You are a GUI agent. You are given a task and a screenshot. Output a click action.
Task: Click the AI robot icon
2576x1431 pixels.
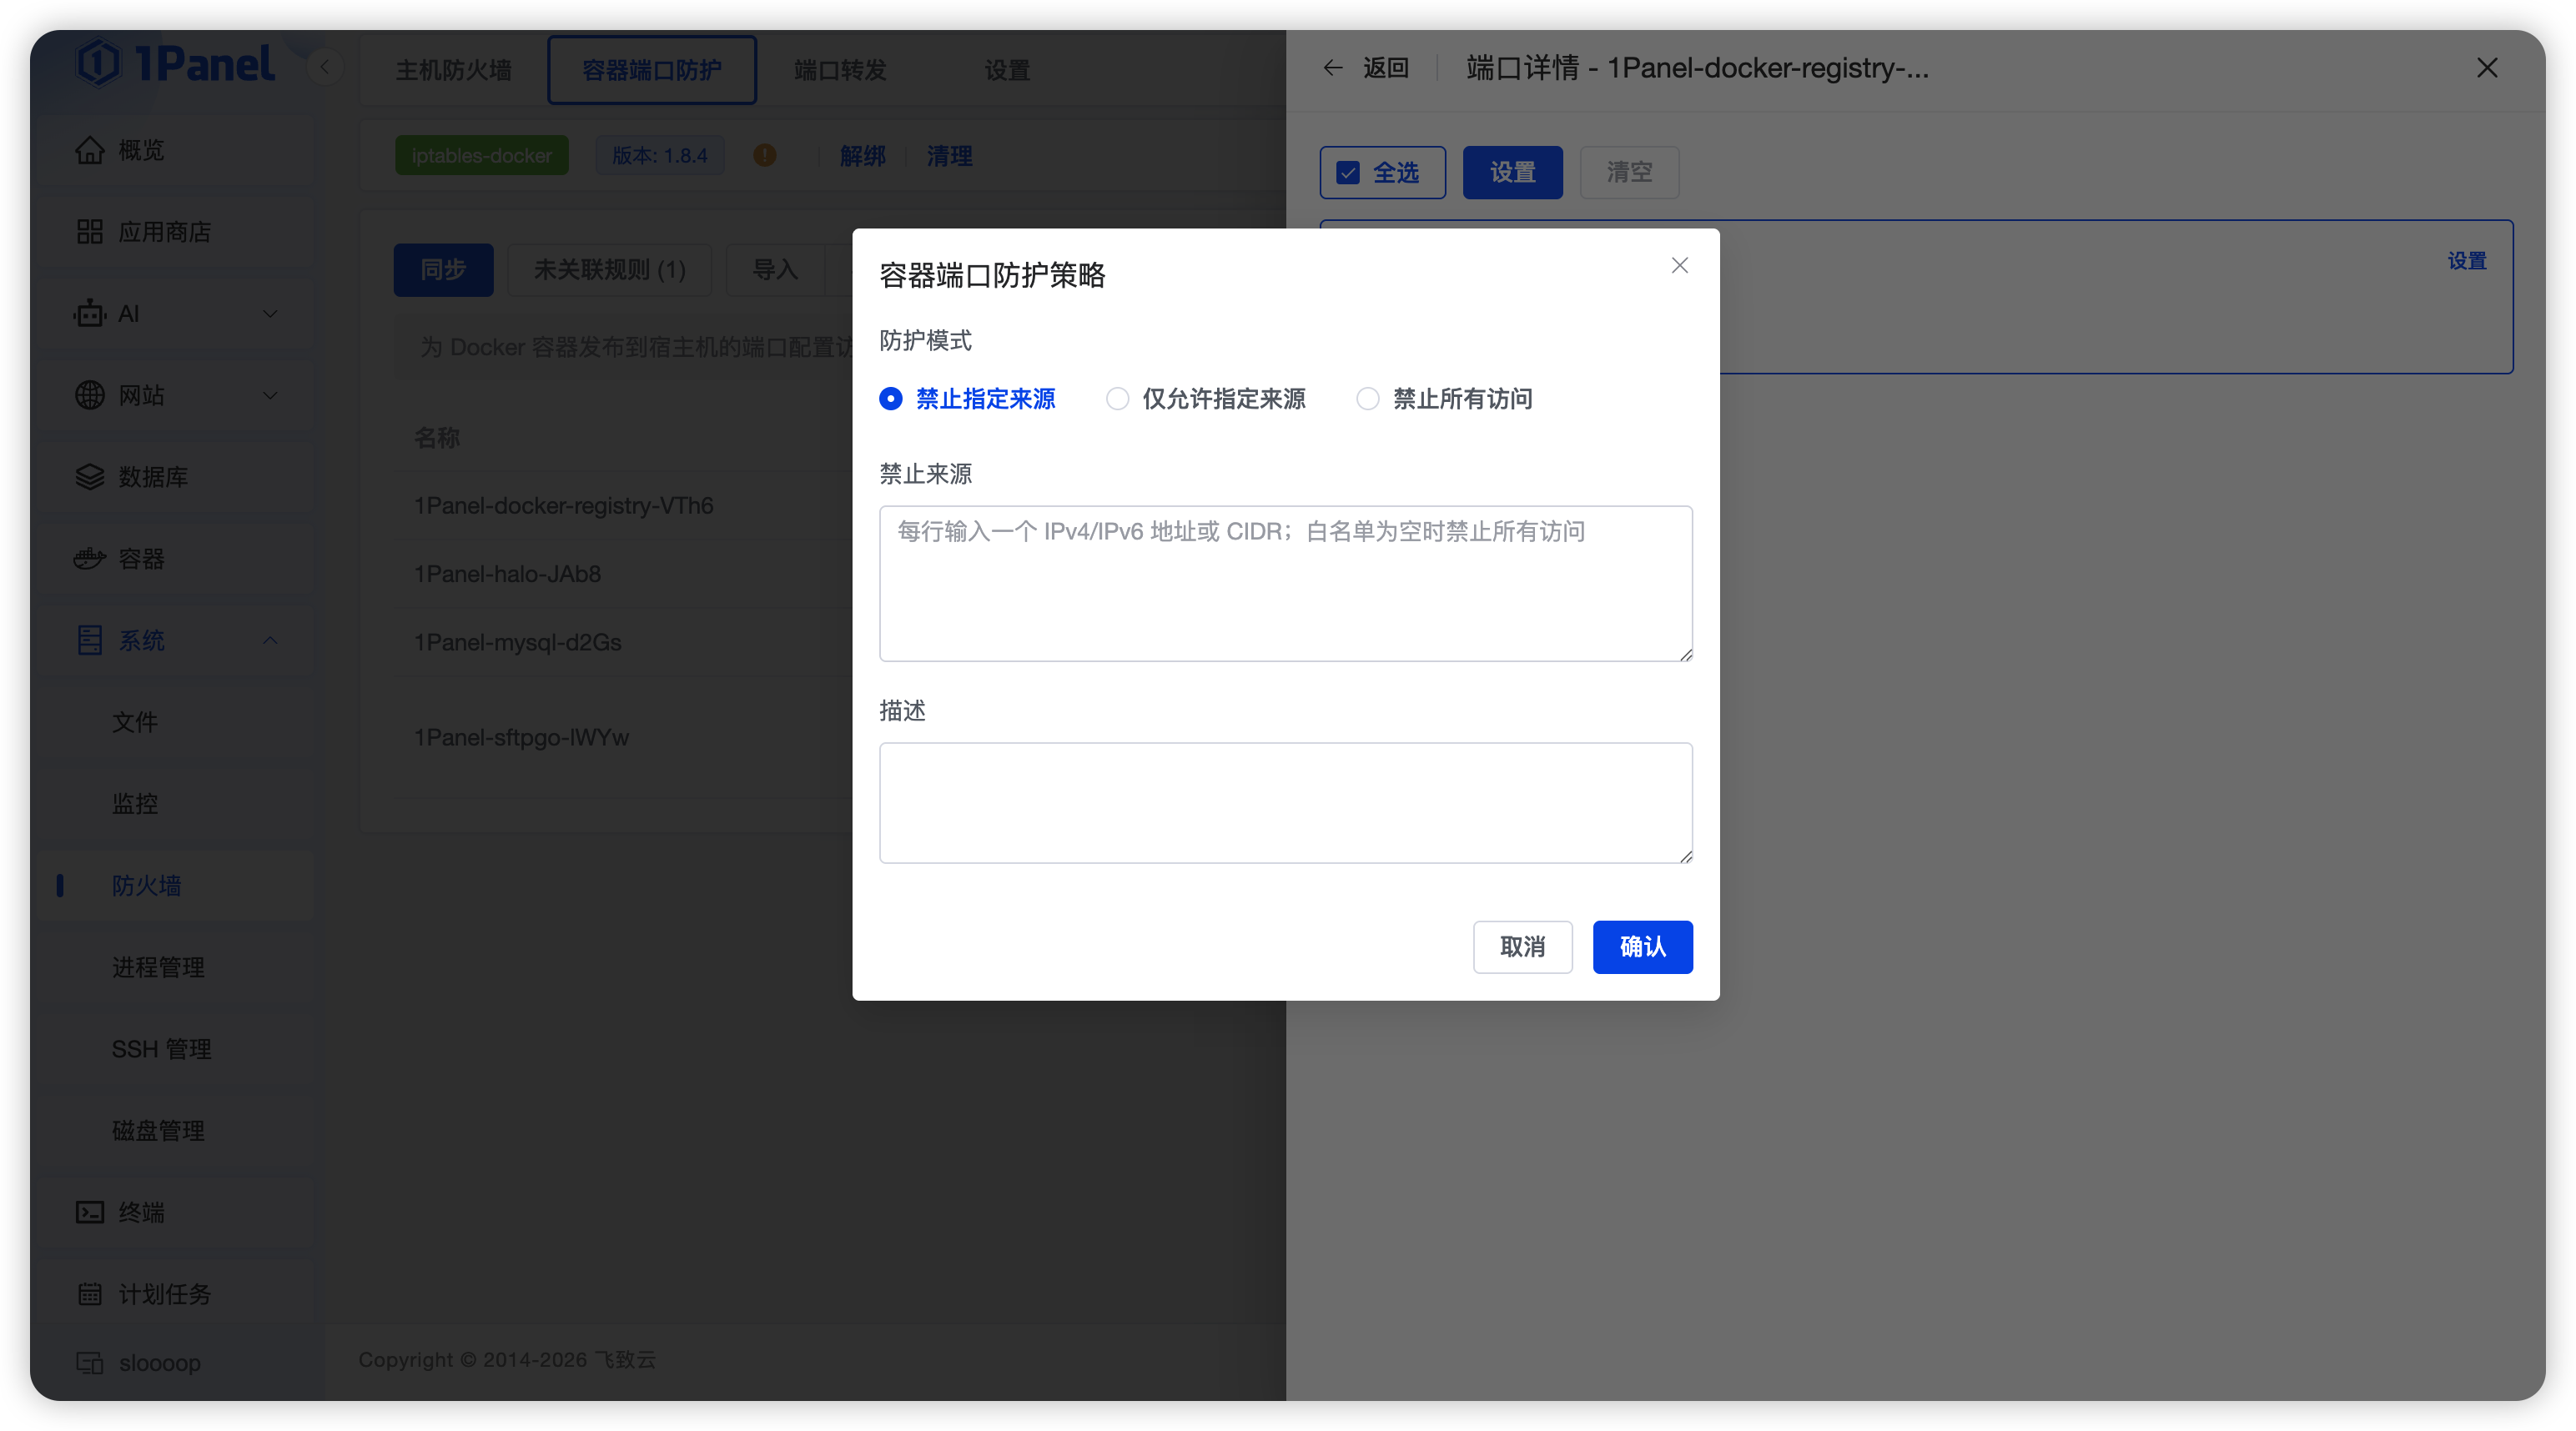89,314
